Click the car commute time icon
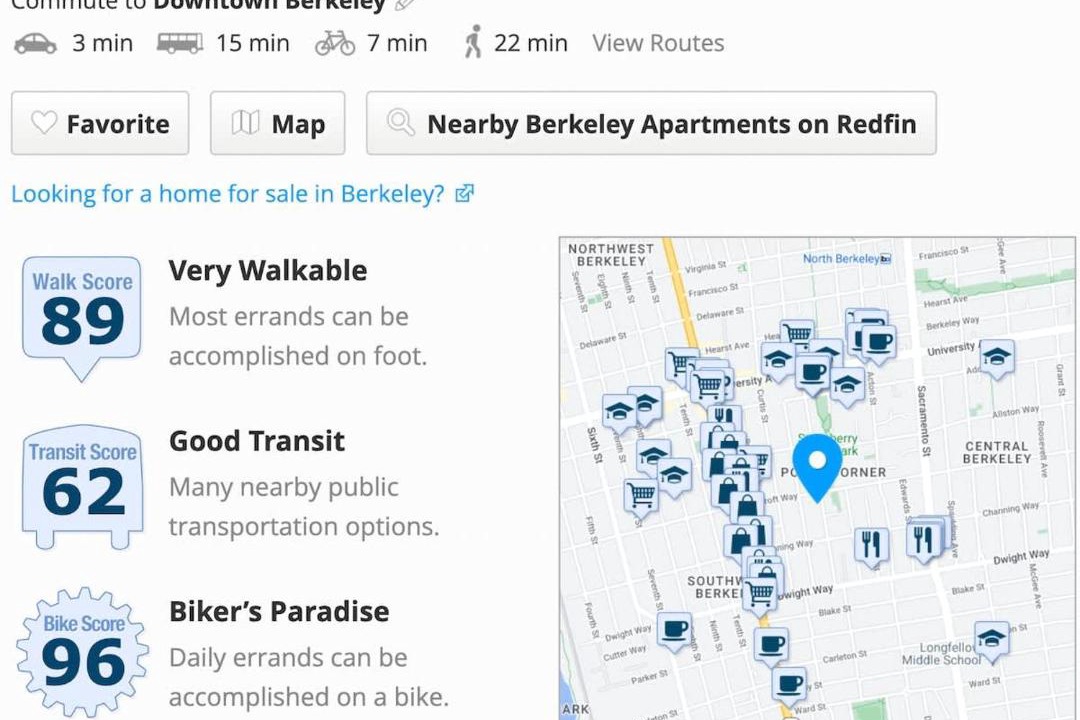1080x720 pixels. pos(36,43)
